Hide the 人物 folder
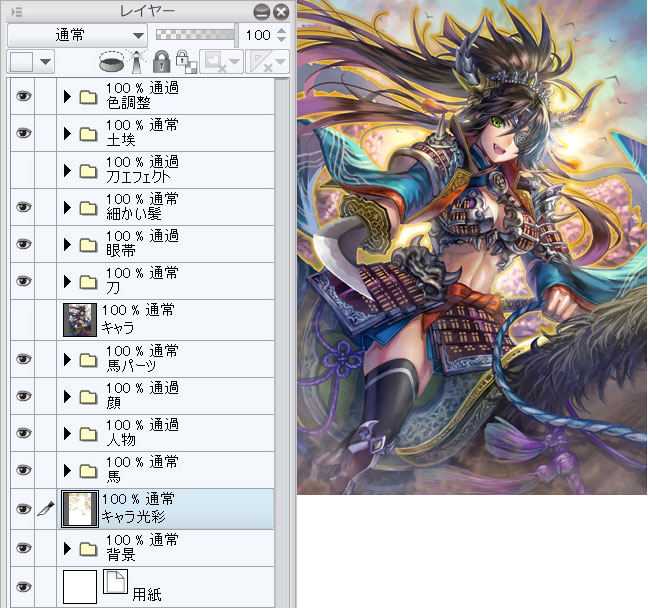This screenshot has width=648, height=608. tap(23, 433)
